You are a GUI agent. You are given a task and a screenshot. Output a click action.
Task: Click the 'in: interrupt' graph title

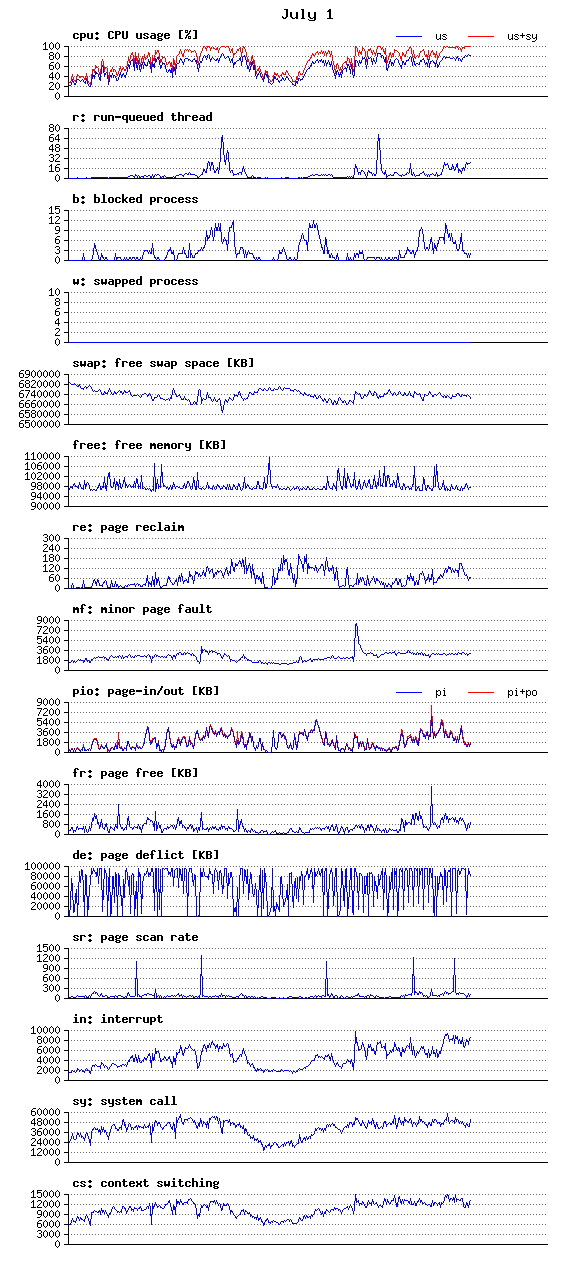[x=117, y=1019]
